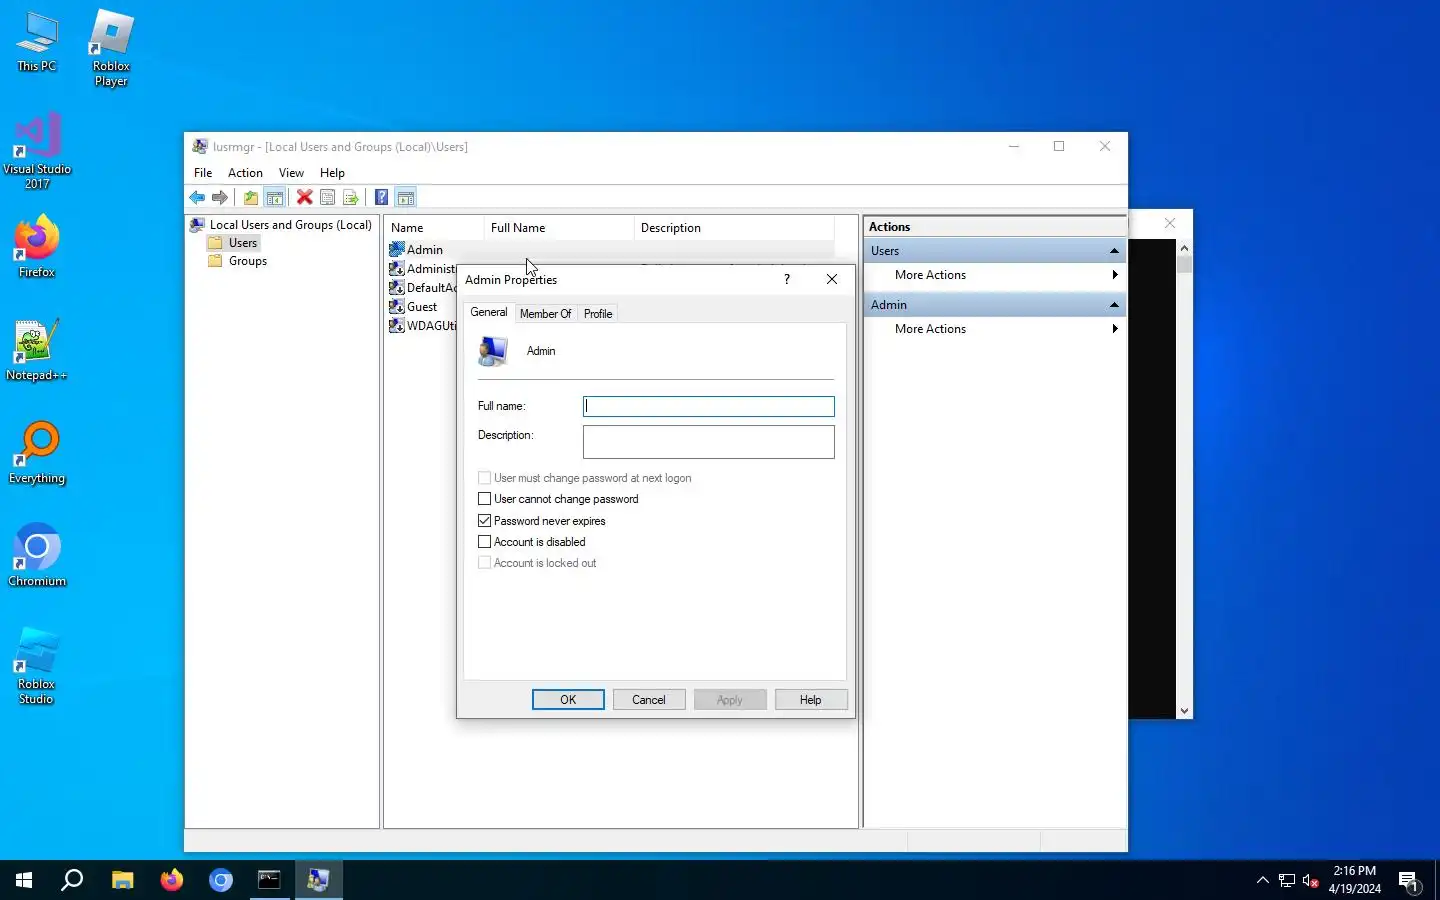1440x900 pixels.
Task: Open Chromium from the taskbar
Action: click(x=221, y=880)
